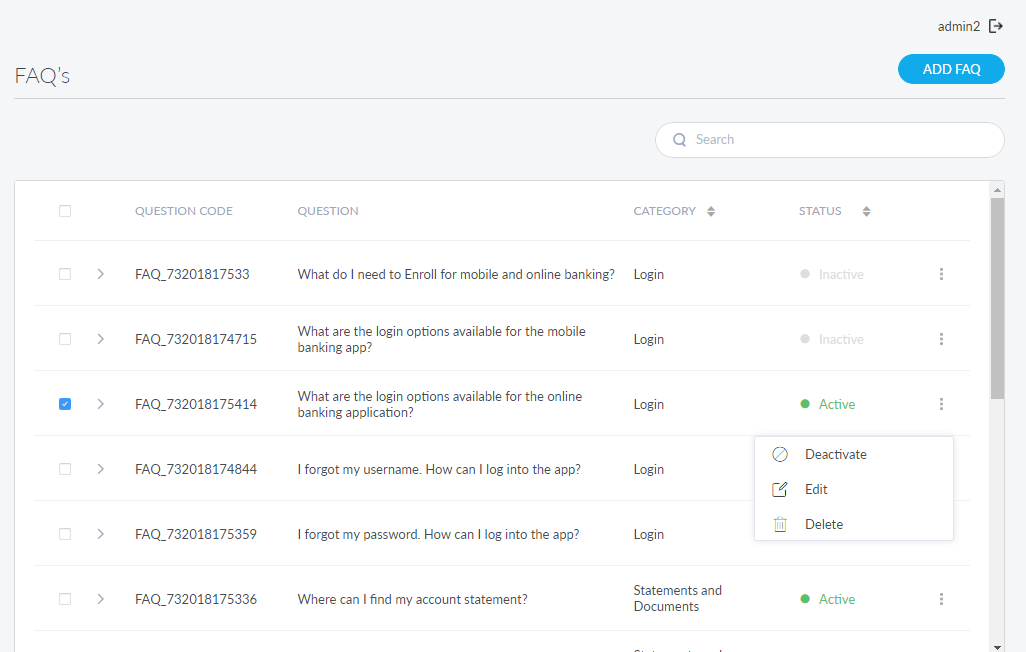Choose Edit in the context menu
Screen dimensions: 1026x652
point(815,489)
